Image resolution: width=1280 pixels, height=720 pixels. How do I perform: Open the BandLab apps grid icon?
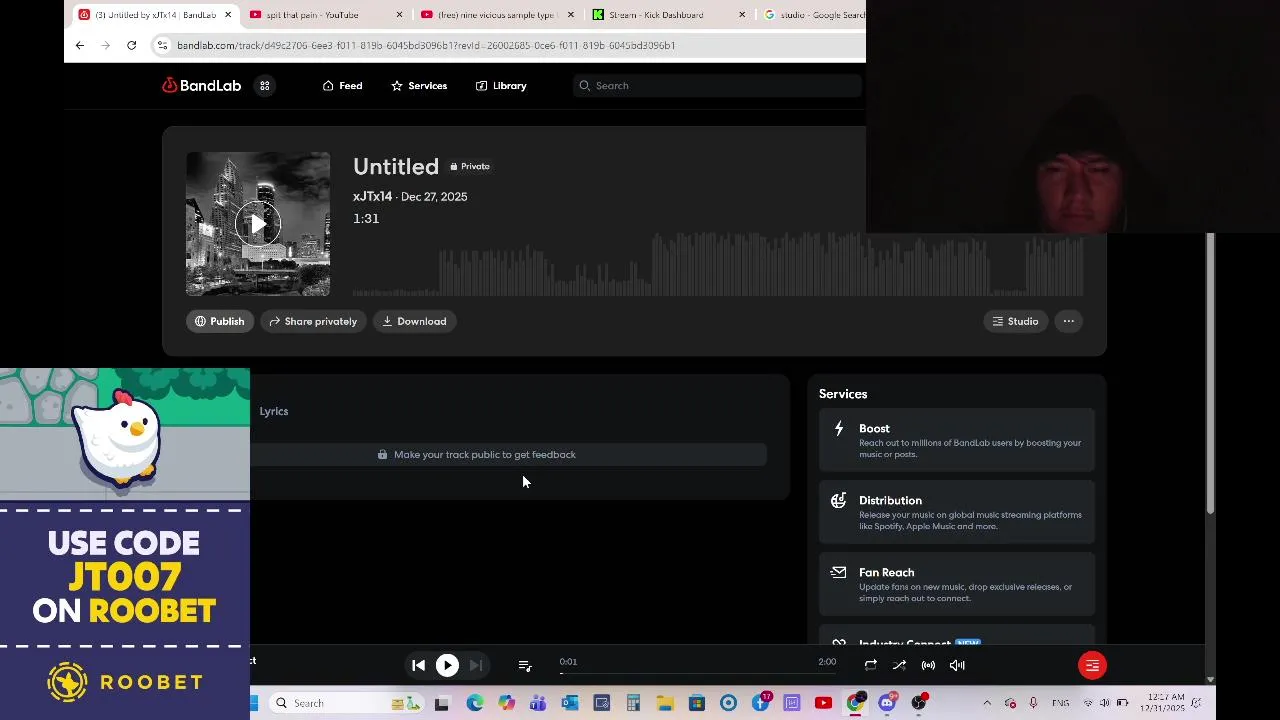point(265,86)
